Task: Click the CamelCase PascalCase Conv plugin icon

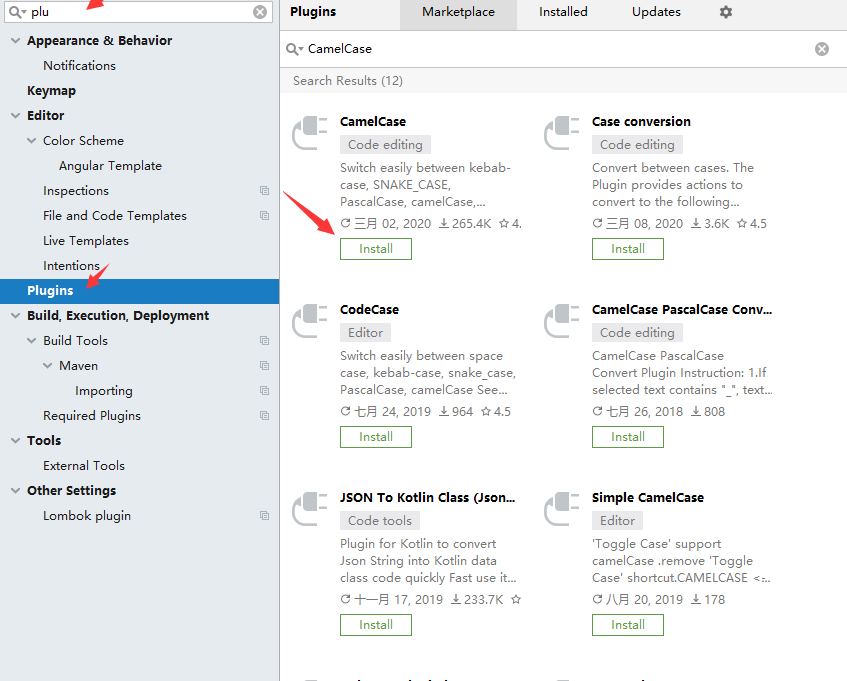Action: coord(561,321)
